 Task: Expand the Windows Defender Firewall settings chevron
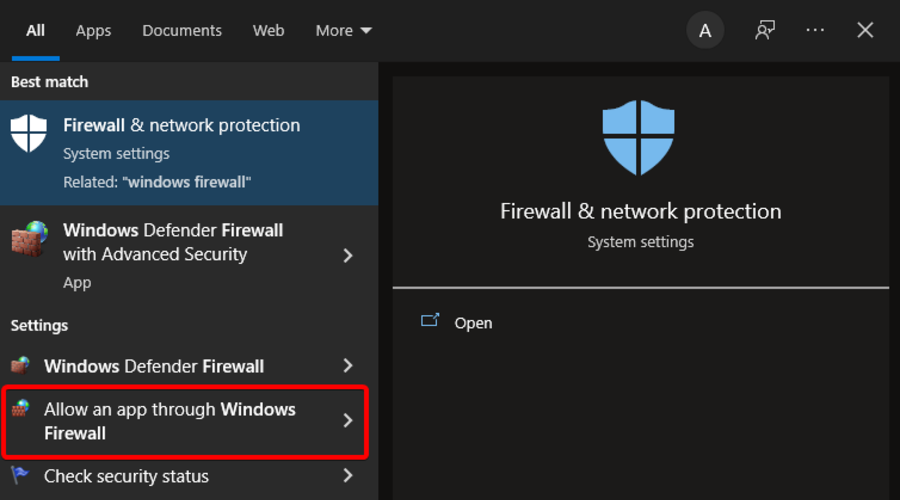coord(348,366)
